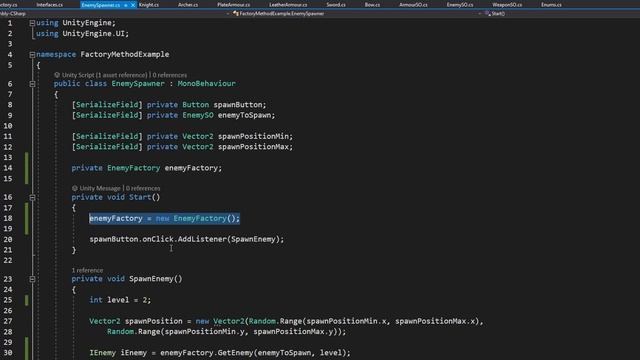Click the spawnPosition variable on line 27
Viewport: 640px width, 360px height.
(x=153, y=321)
